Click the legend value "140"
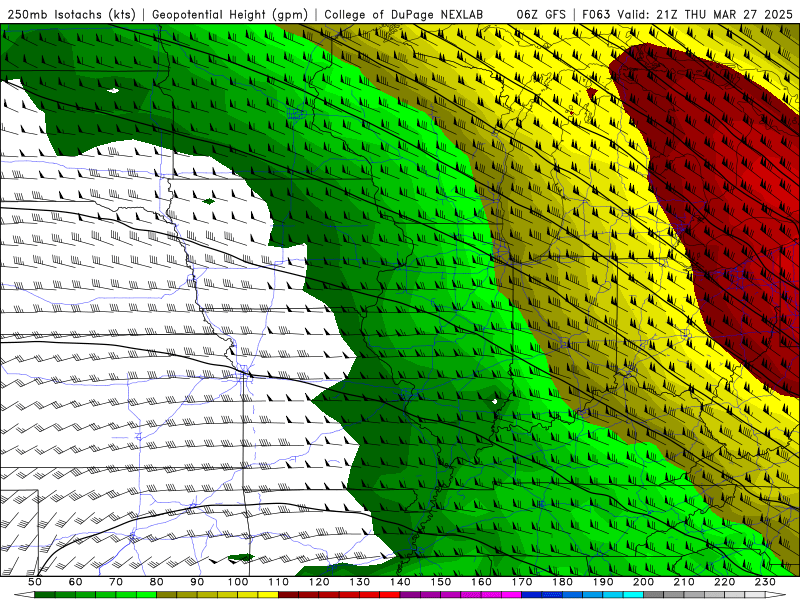The width and height of the screenshot is (800, 600). tap(400, 582)
